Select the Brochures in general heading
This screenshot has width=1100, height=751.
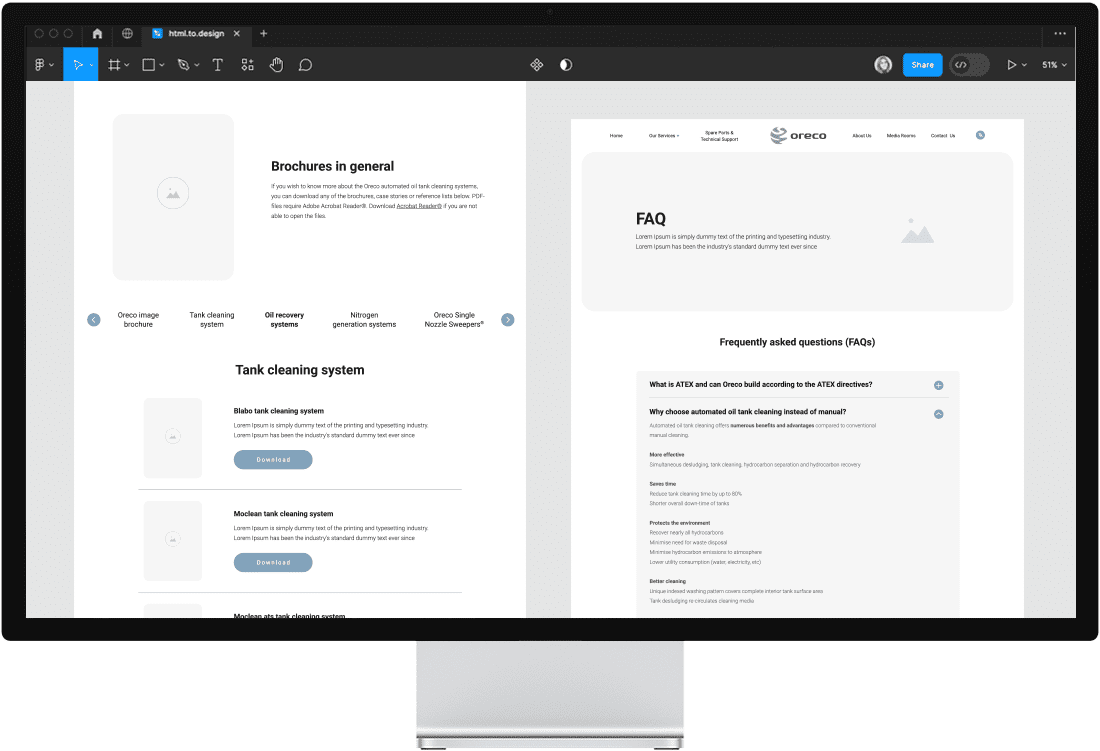point(333,166)
